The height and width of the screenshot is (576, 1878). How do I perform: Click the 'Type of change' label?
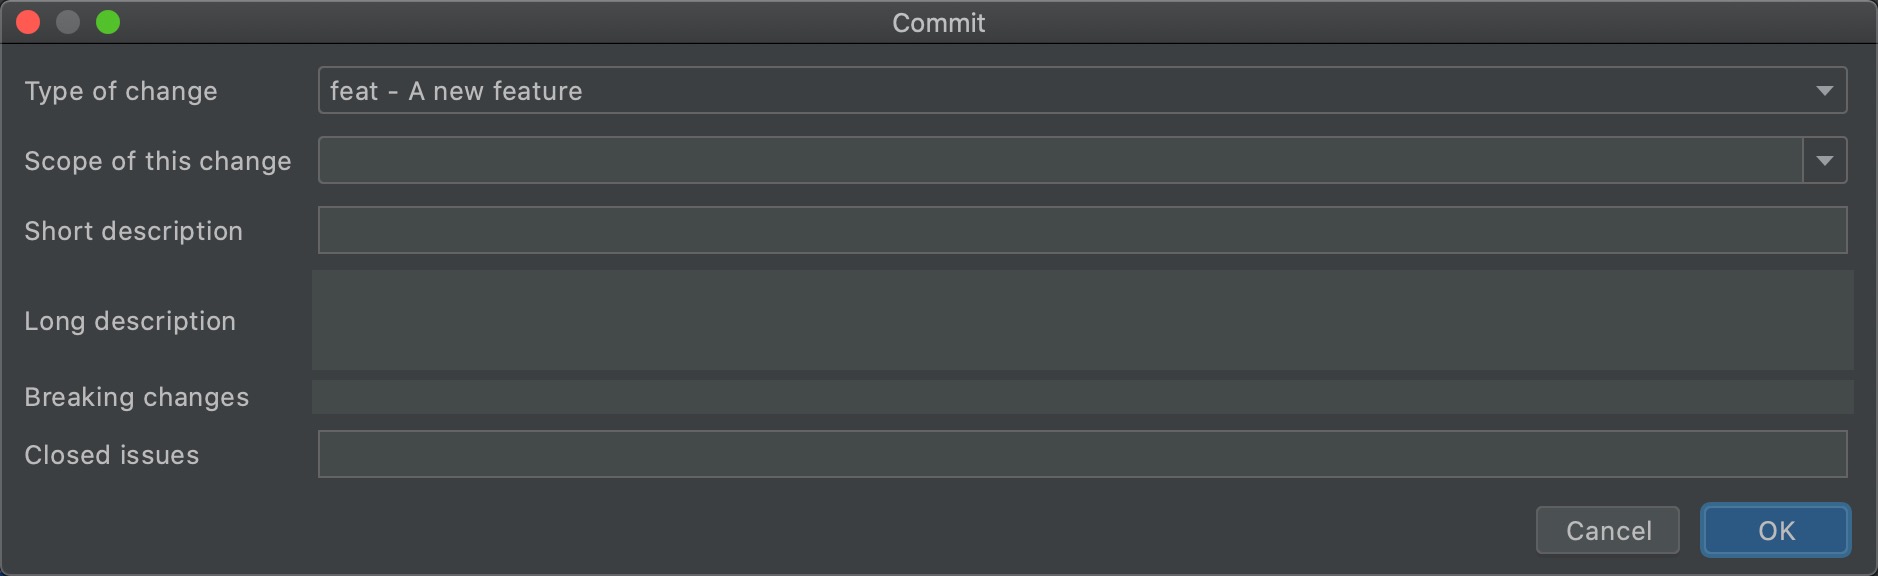[x=121, y=91]
